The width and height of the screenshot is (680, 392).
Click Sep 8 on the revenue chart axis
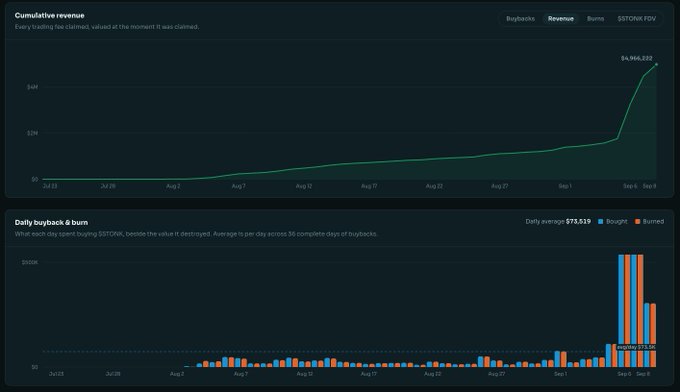coord(649,186)
